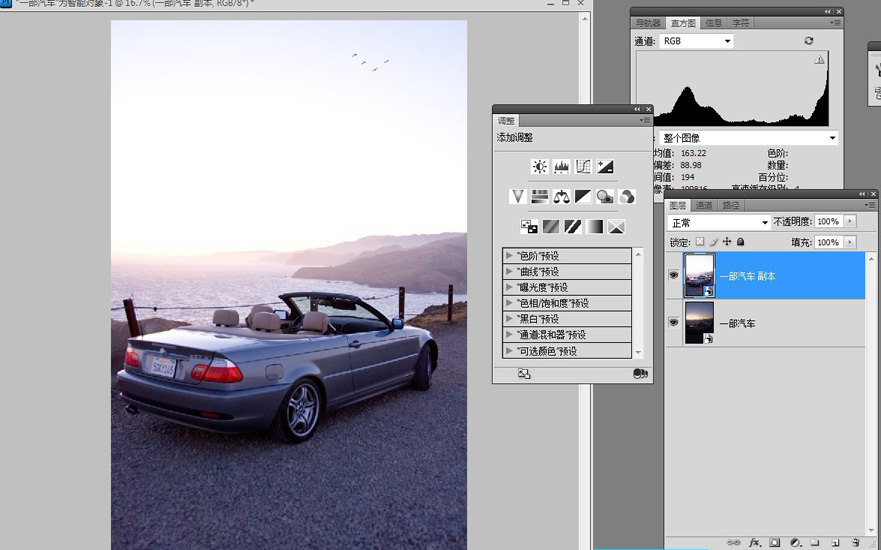The height and width of the screenshot is (550, 881).
Task: Select the 一部汽车 副本 layer thumbnail
Action: (700, 275)
